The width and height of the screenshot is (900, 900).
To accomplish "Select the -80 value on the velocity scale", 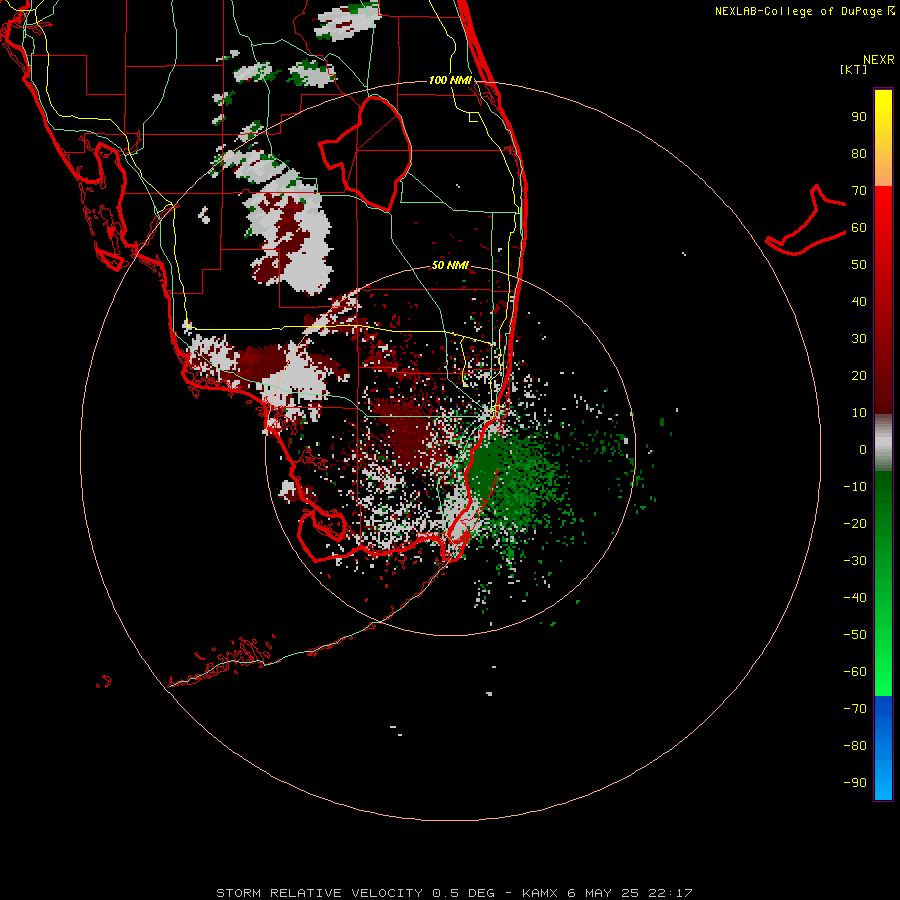I will pyautogui.click(x=855, y=746).
